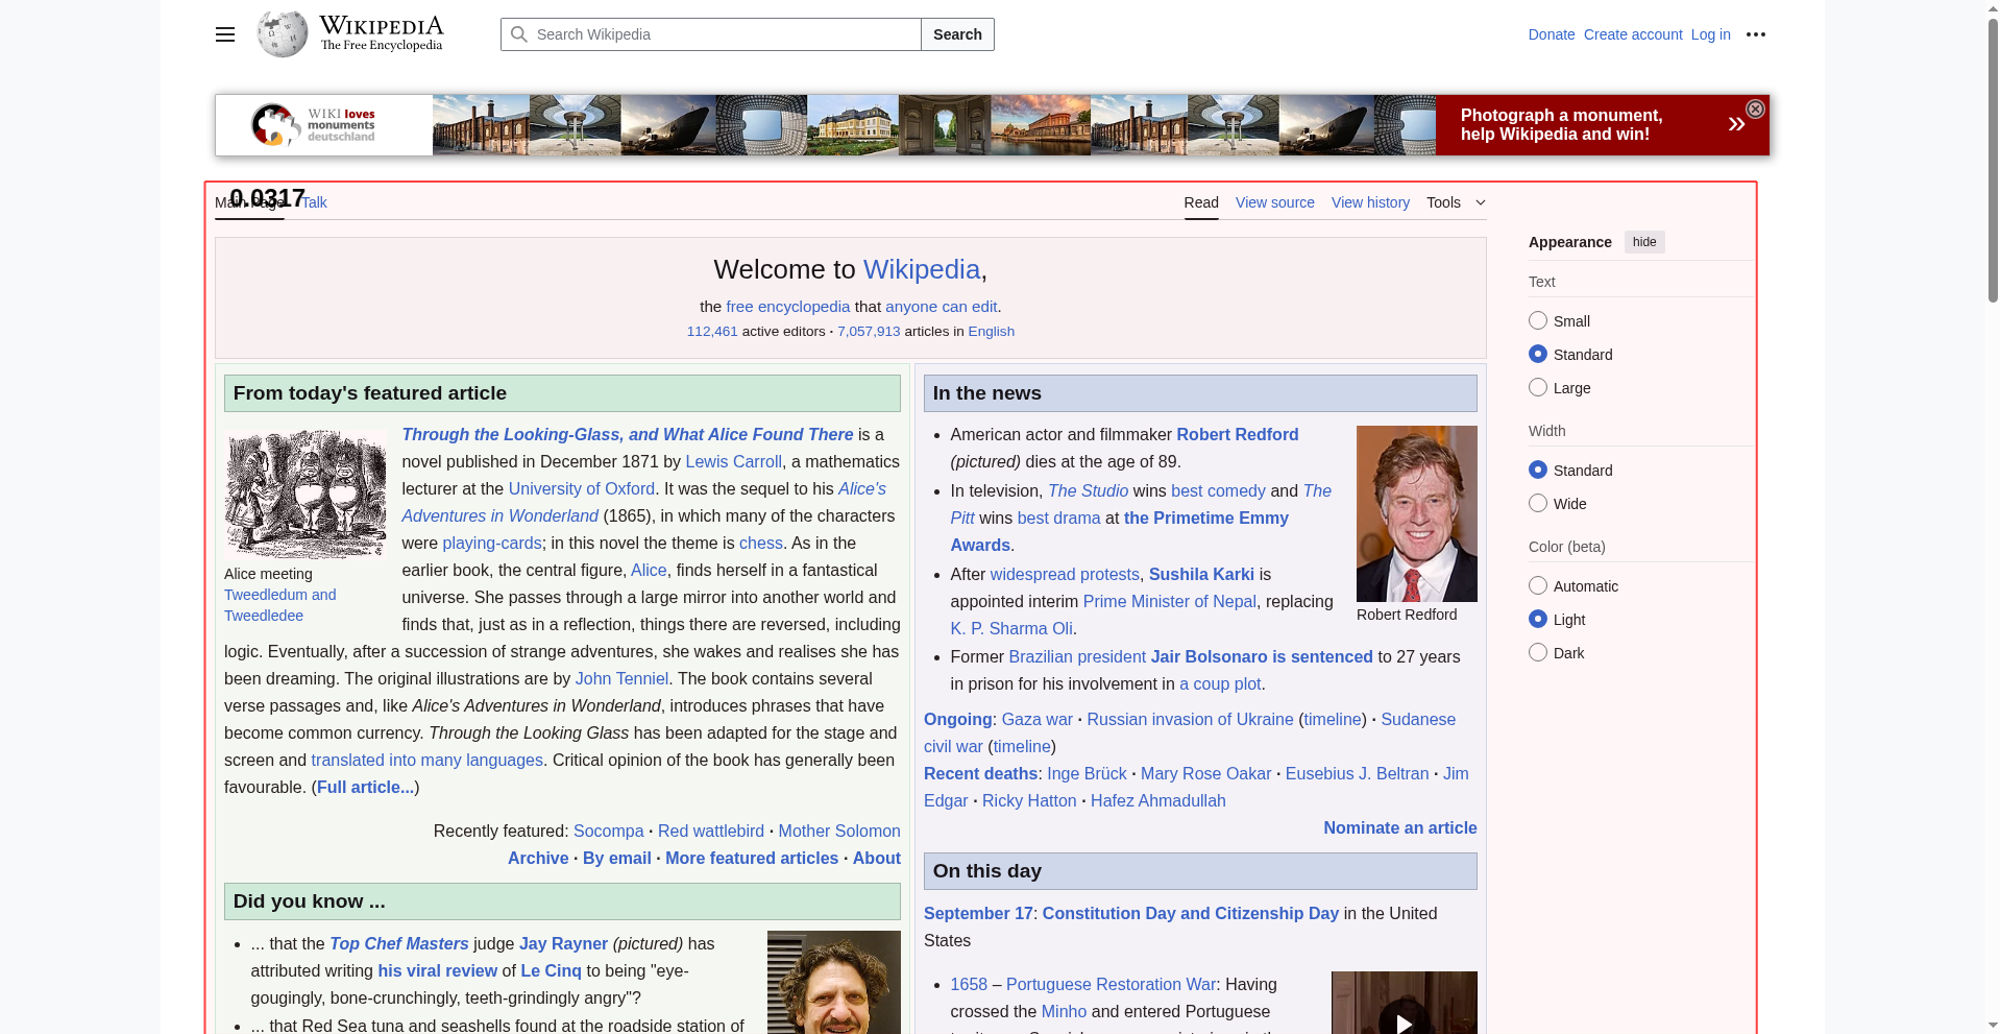Viewport: 2000px width, 1034px height.
Task: Click the Mary Rose Oakar link
Action: (x=1205, y=774)
